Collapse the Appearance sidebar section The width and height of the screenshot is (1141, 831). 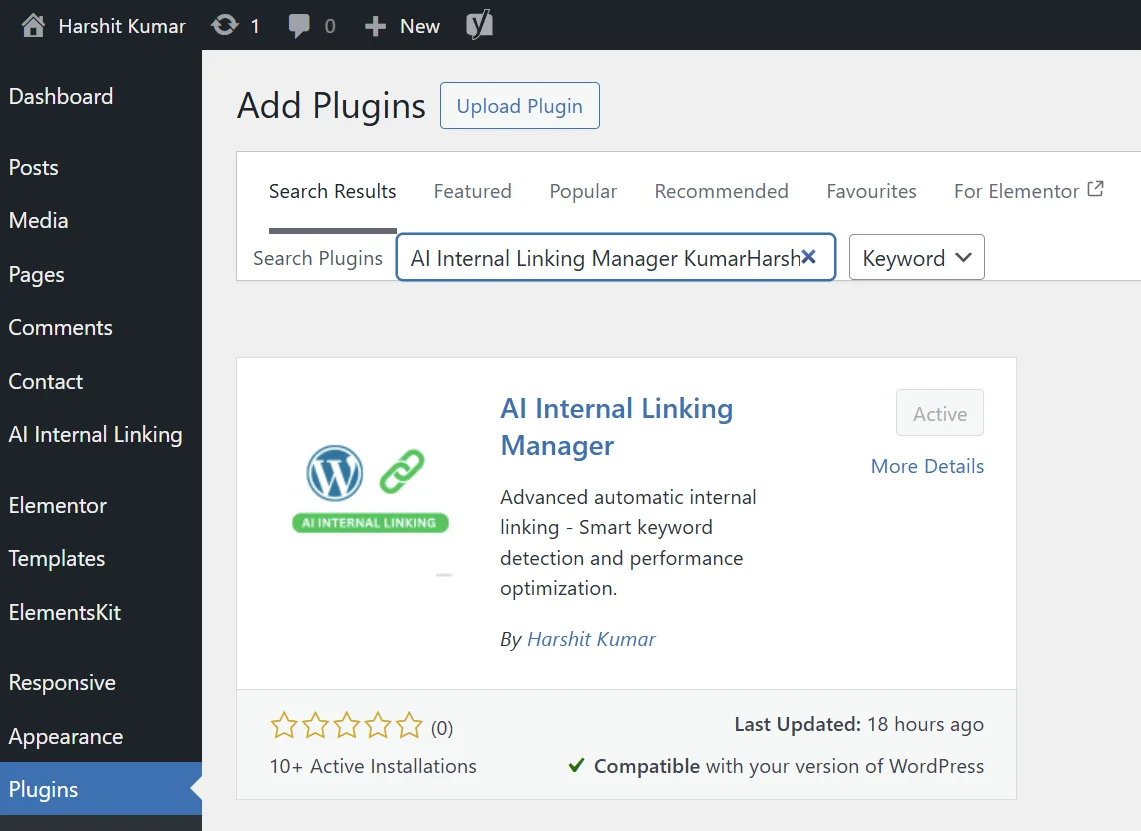pos(65,736)
